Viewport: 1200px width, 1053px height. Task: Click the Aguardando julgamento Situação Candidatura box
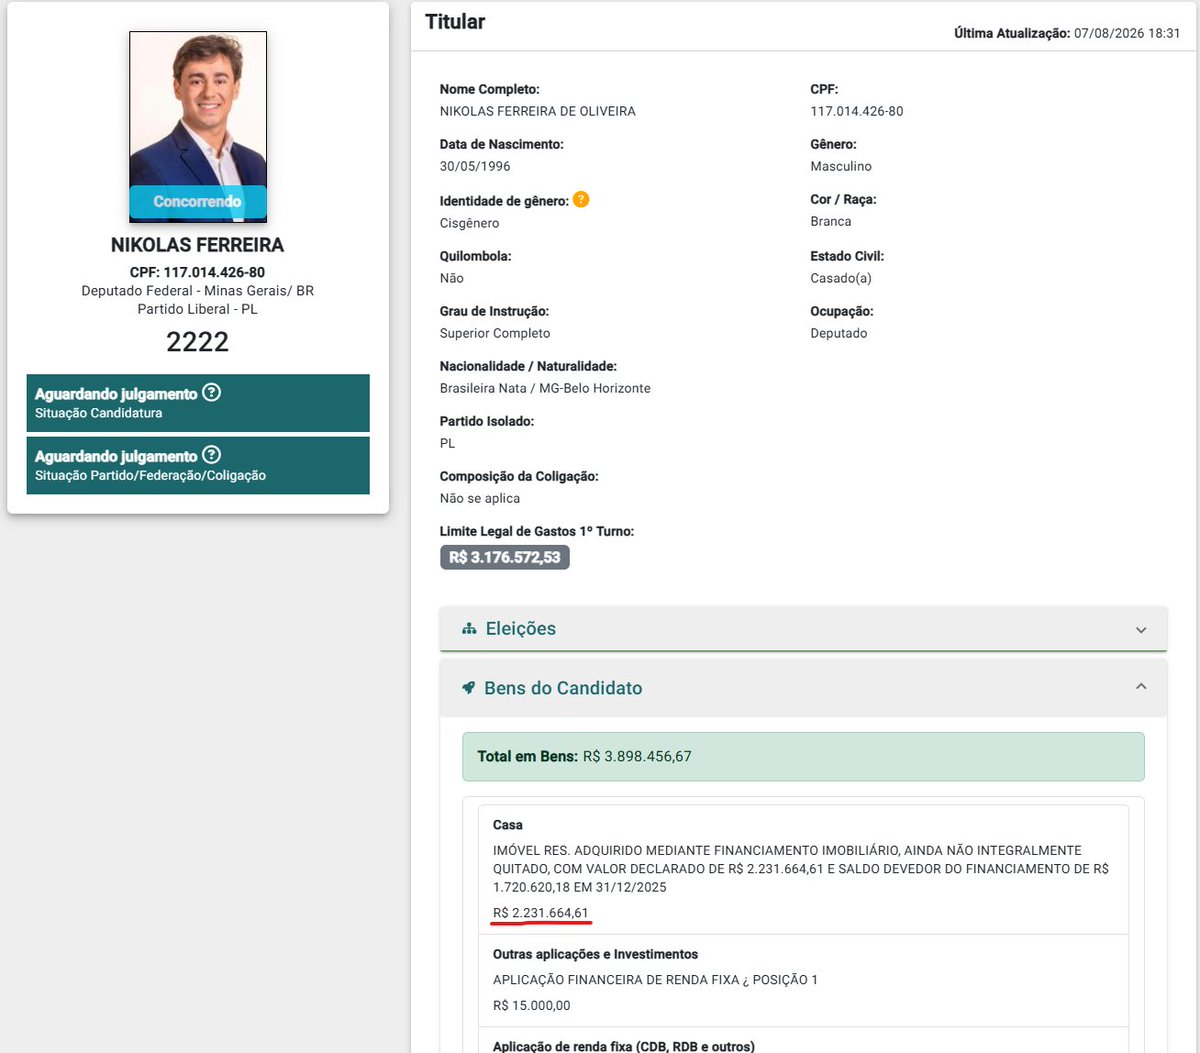[x=198, y=403]
